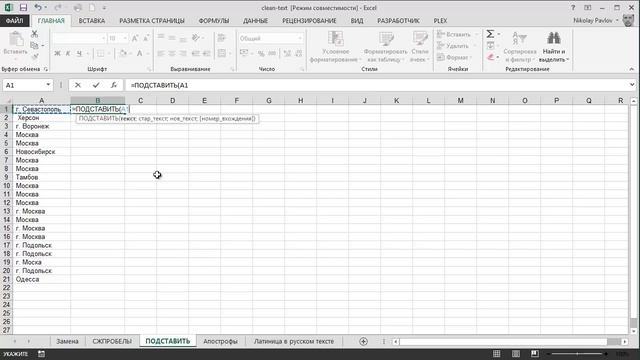
Task: Click the Help question mark icon
Action: [x=573, y=7]
